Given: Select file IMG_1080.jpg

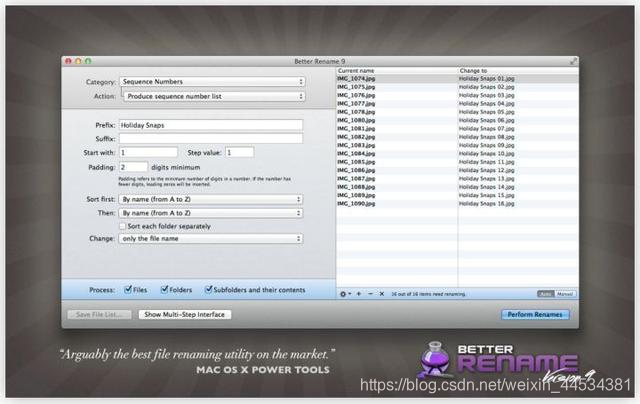Looking at the screenshot, I should tap(356, 120).
